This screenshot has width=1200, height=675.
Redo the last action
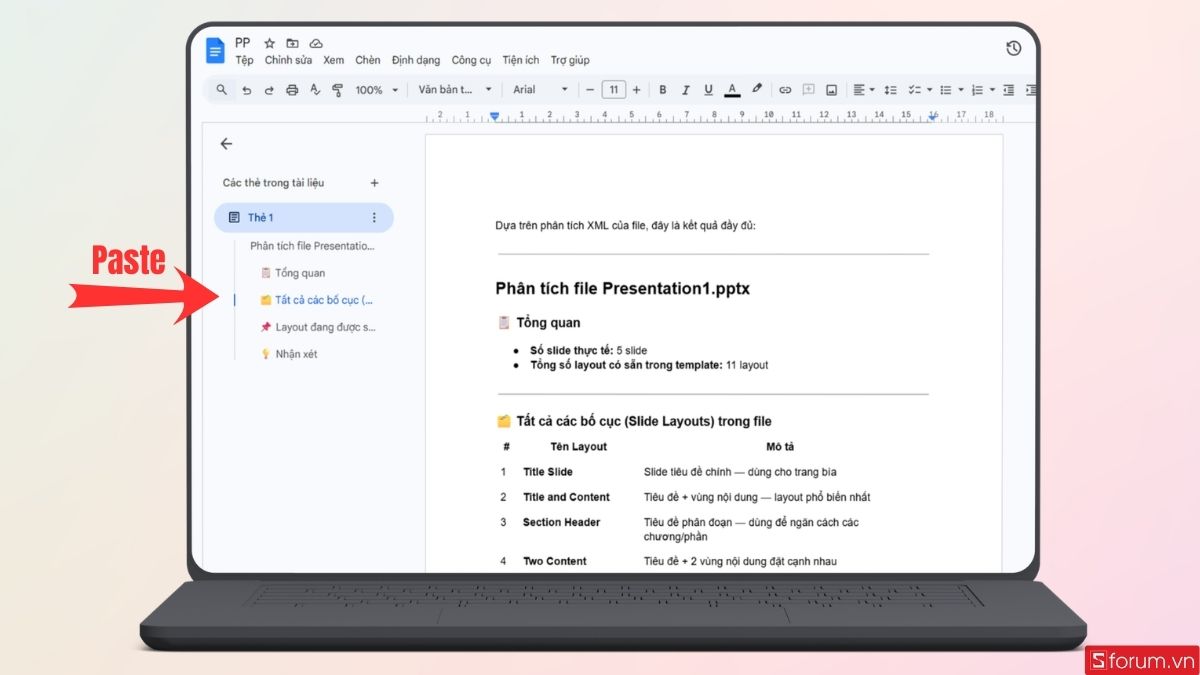coord(269,90)
